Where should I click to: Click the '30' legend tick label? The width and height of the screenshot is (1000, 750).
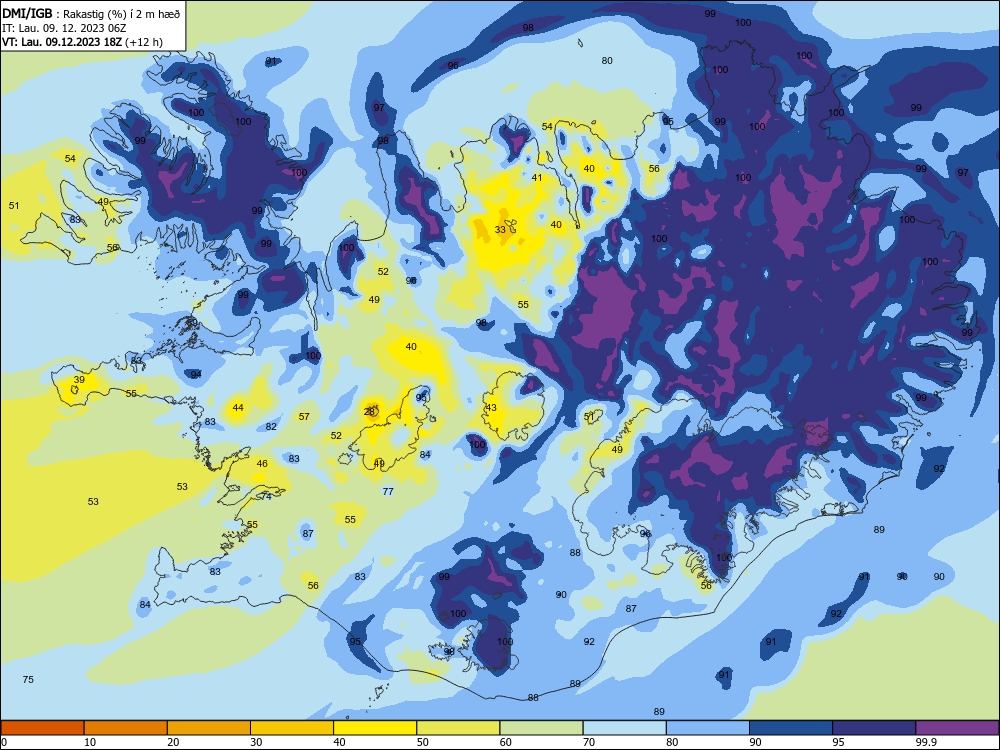pyautogui.click(x=256, y=742)
